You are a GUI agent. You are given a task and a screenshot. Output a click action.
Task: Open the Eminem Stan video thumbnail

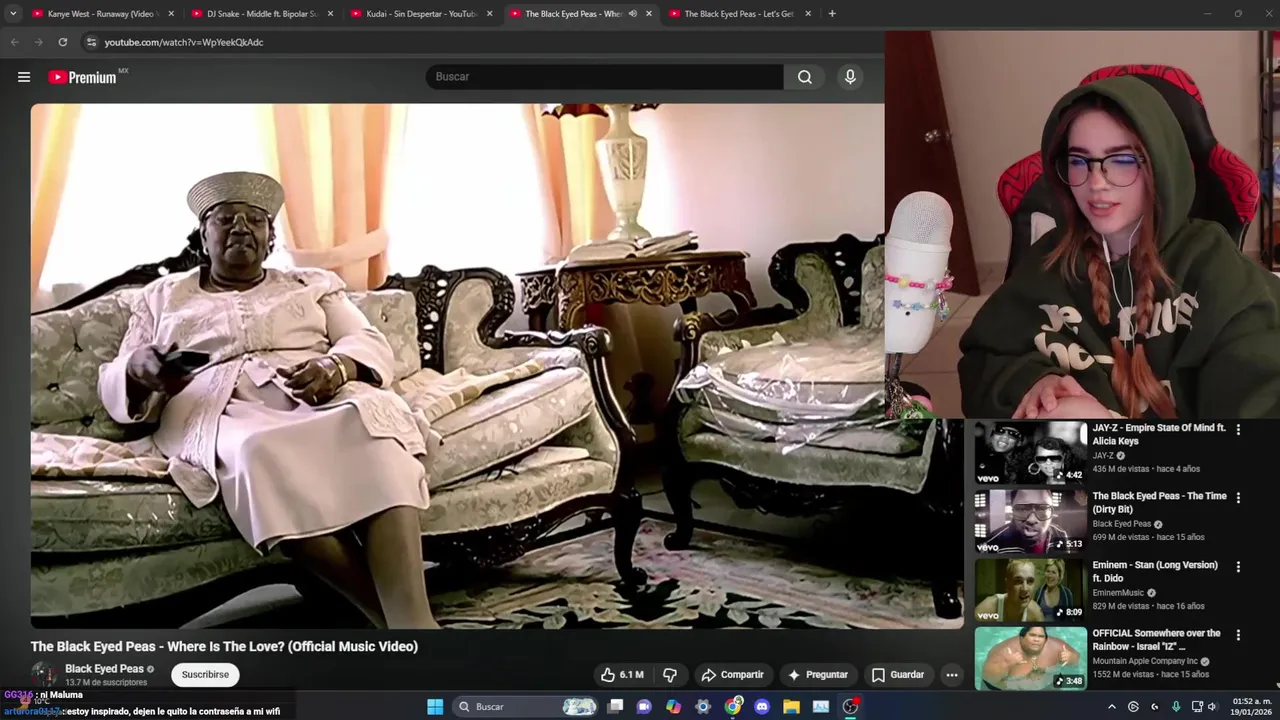(1030, 590)
